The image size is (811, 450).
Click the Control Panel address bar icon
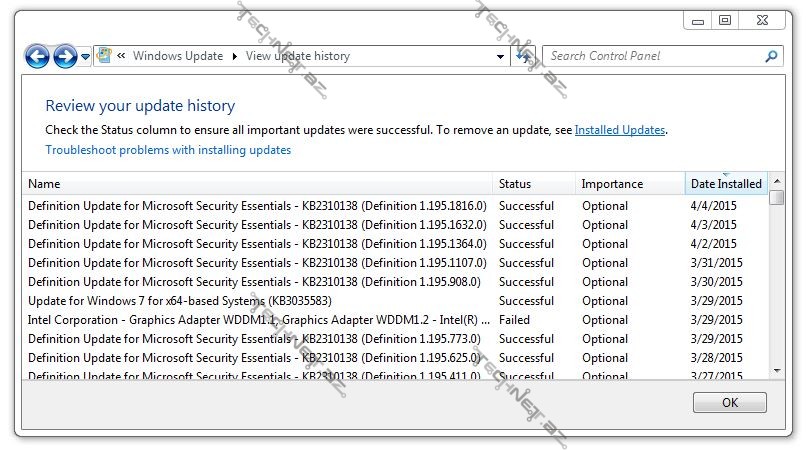(x=104, y=56)
